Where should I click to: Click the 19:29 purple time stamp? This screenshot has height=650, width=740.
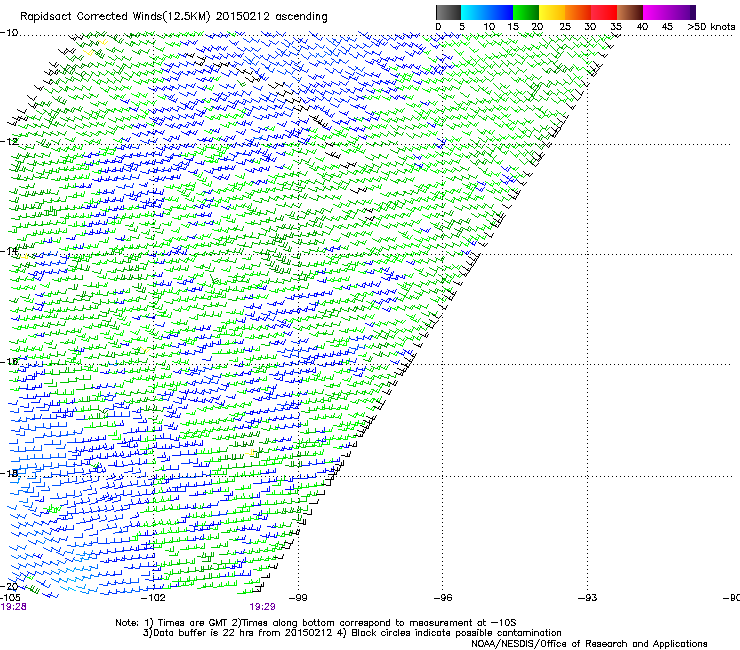coord(262,607)
